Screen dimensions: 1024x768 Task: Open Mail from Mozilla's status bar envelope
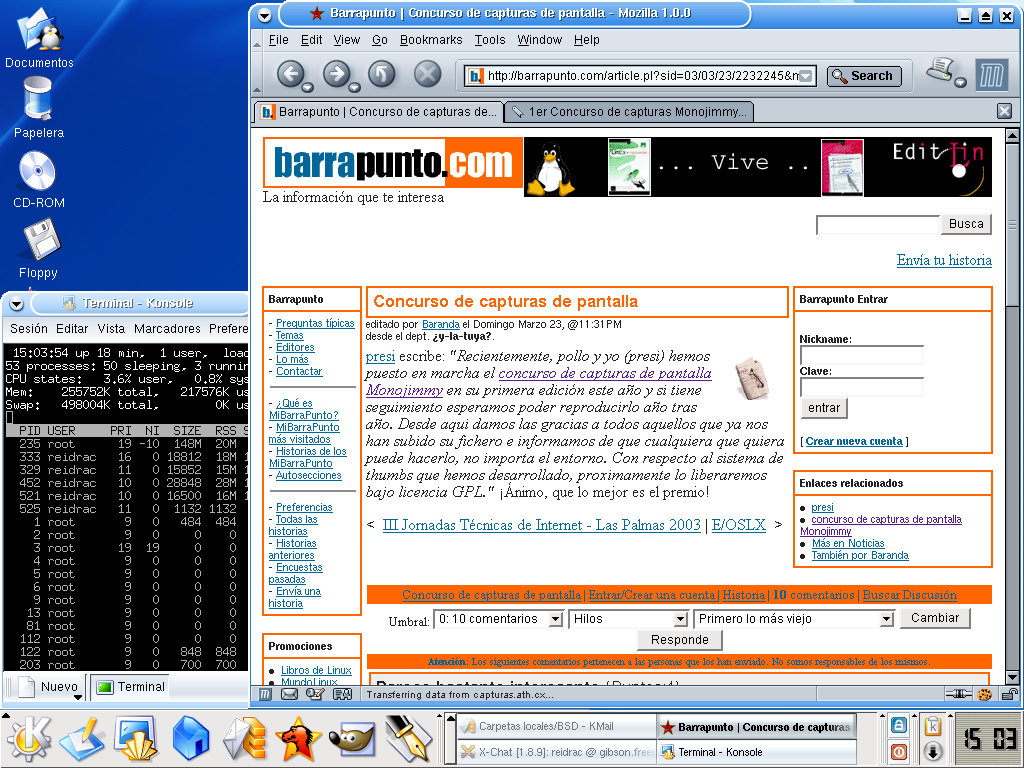click(x=289, y=694)
